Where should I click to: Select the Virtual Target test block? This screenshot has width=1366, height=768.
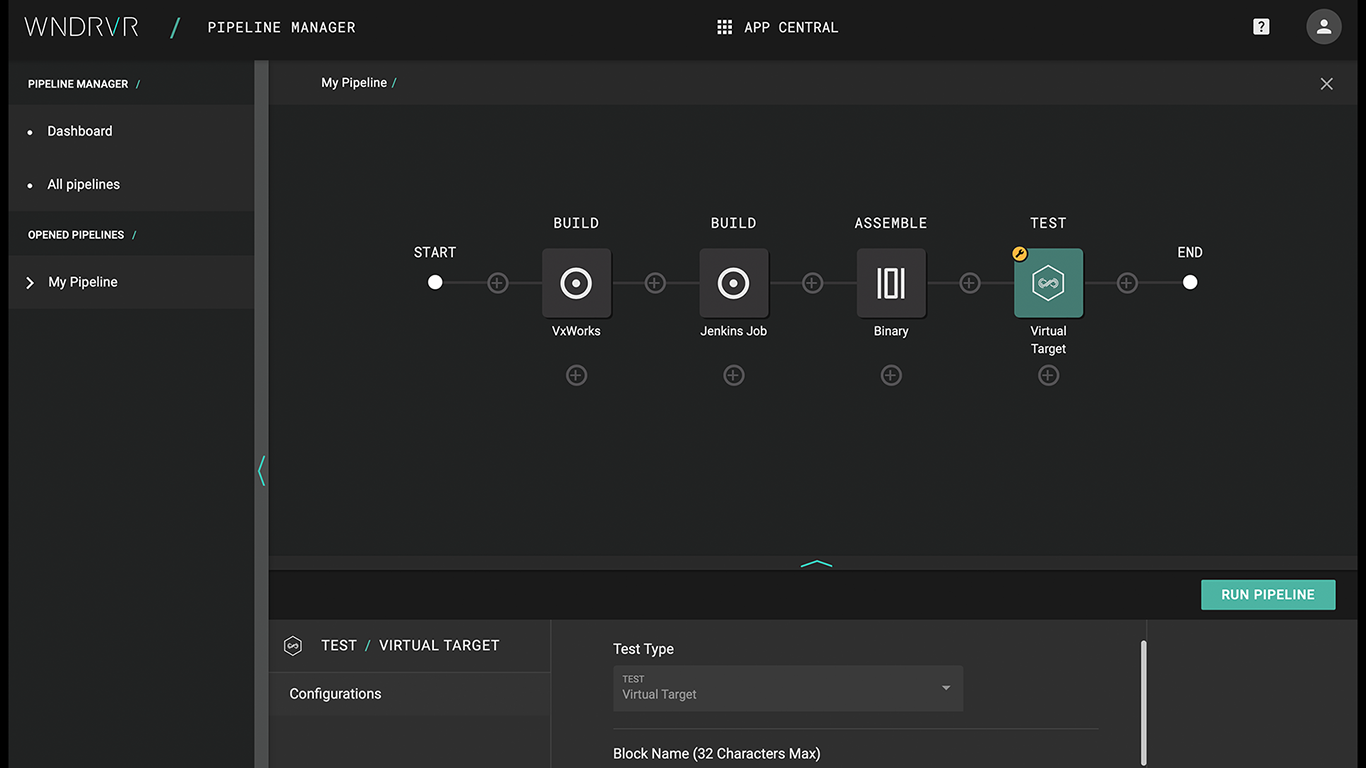click(x=1048, y=283)
